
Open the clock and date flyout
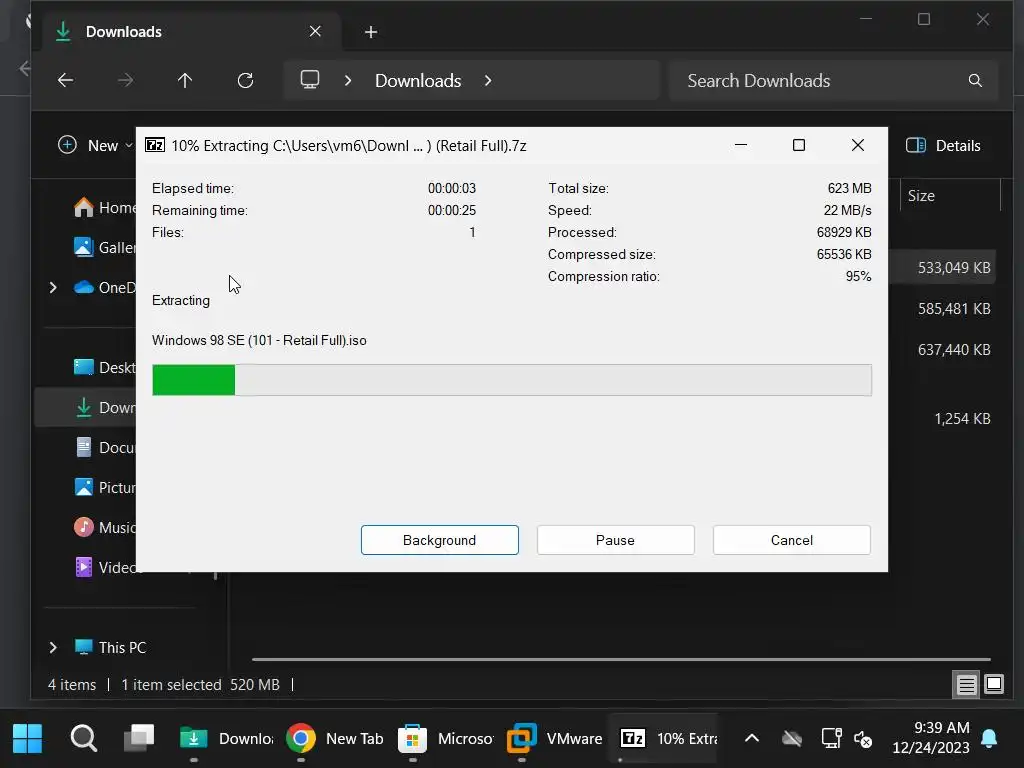931,737
